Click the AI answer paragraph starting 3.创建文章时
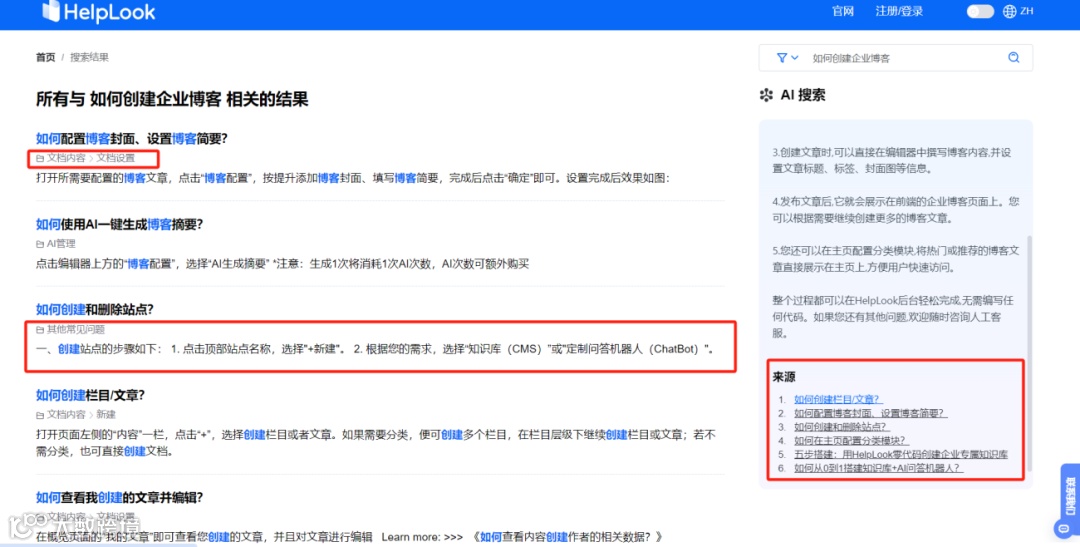The image size is (1080, 547). pos(891,160)
